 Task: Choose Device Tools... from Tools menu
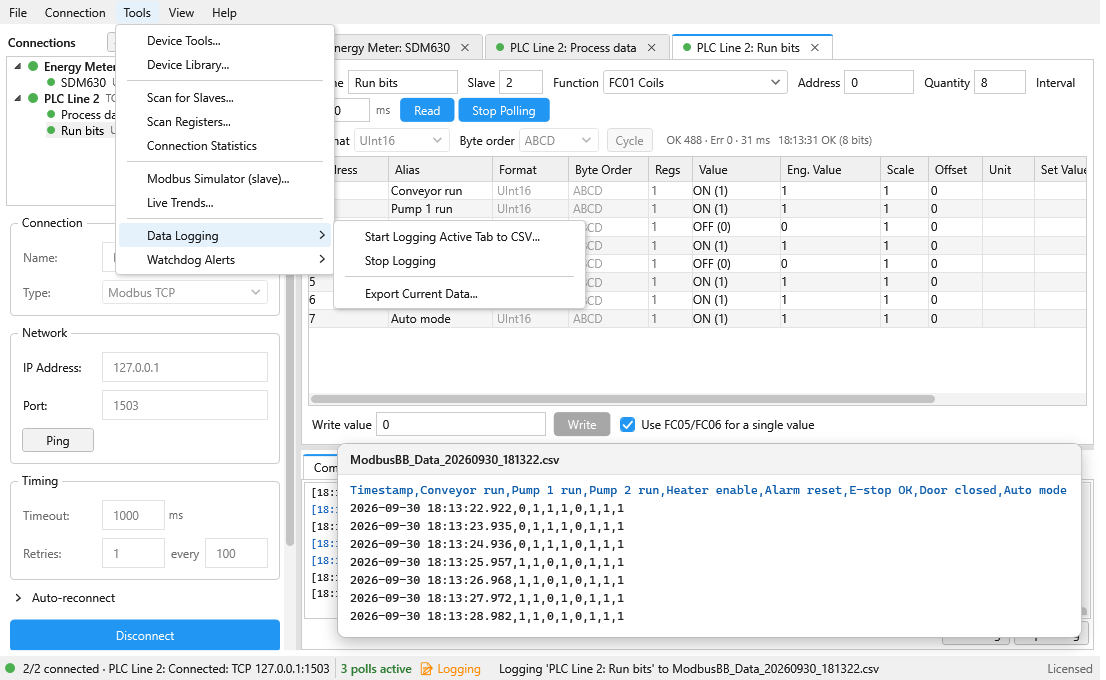(224, 41)
